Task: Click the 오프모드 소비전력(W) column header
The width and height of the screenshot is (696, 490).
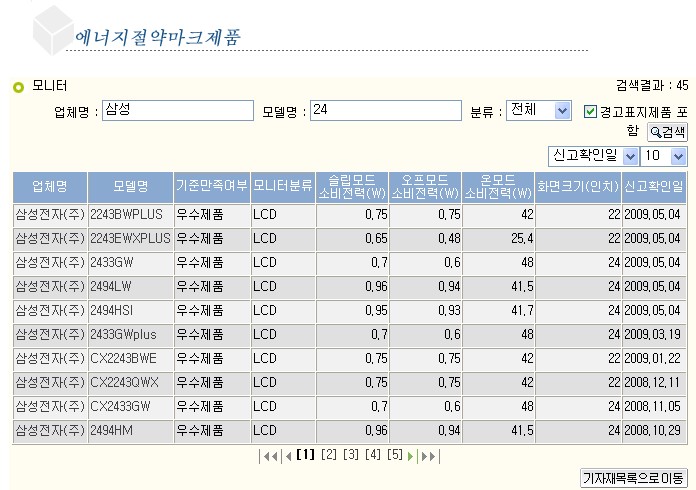Action: coord(425,187)
